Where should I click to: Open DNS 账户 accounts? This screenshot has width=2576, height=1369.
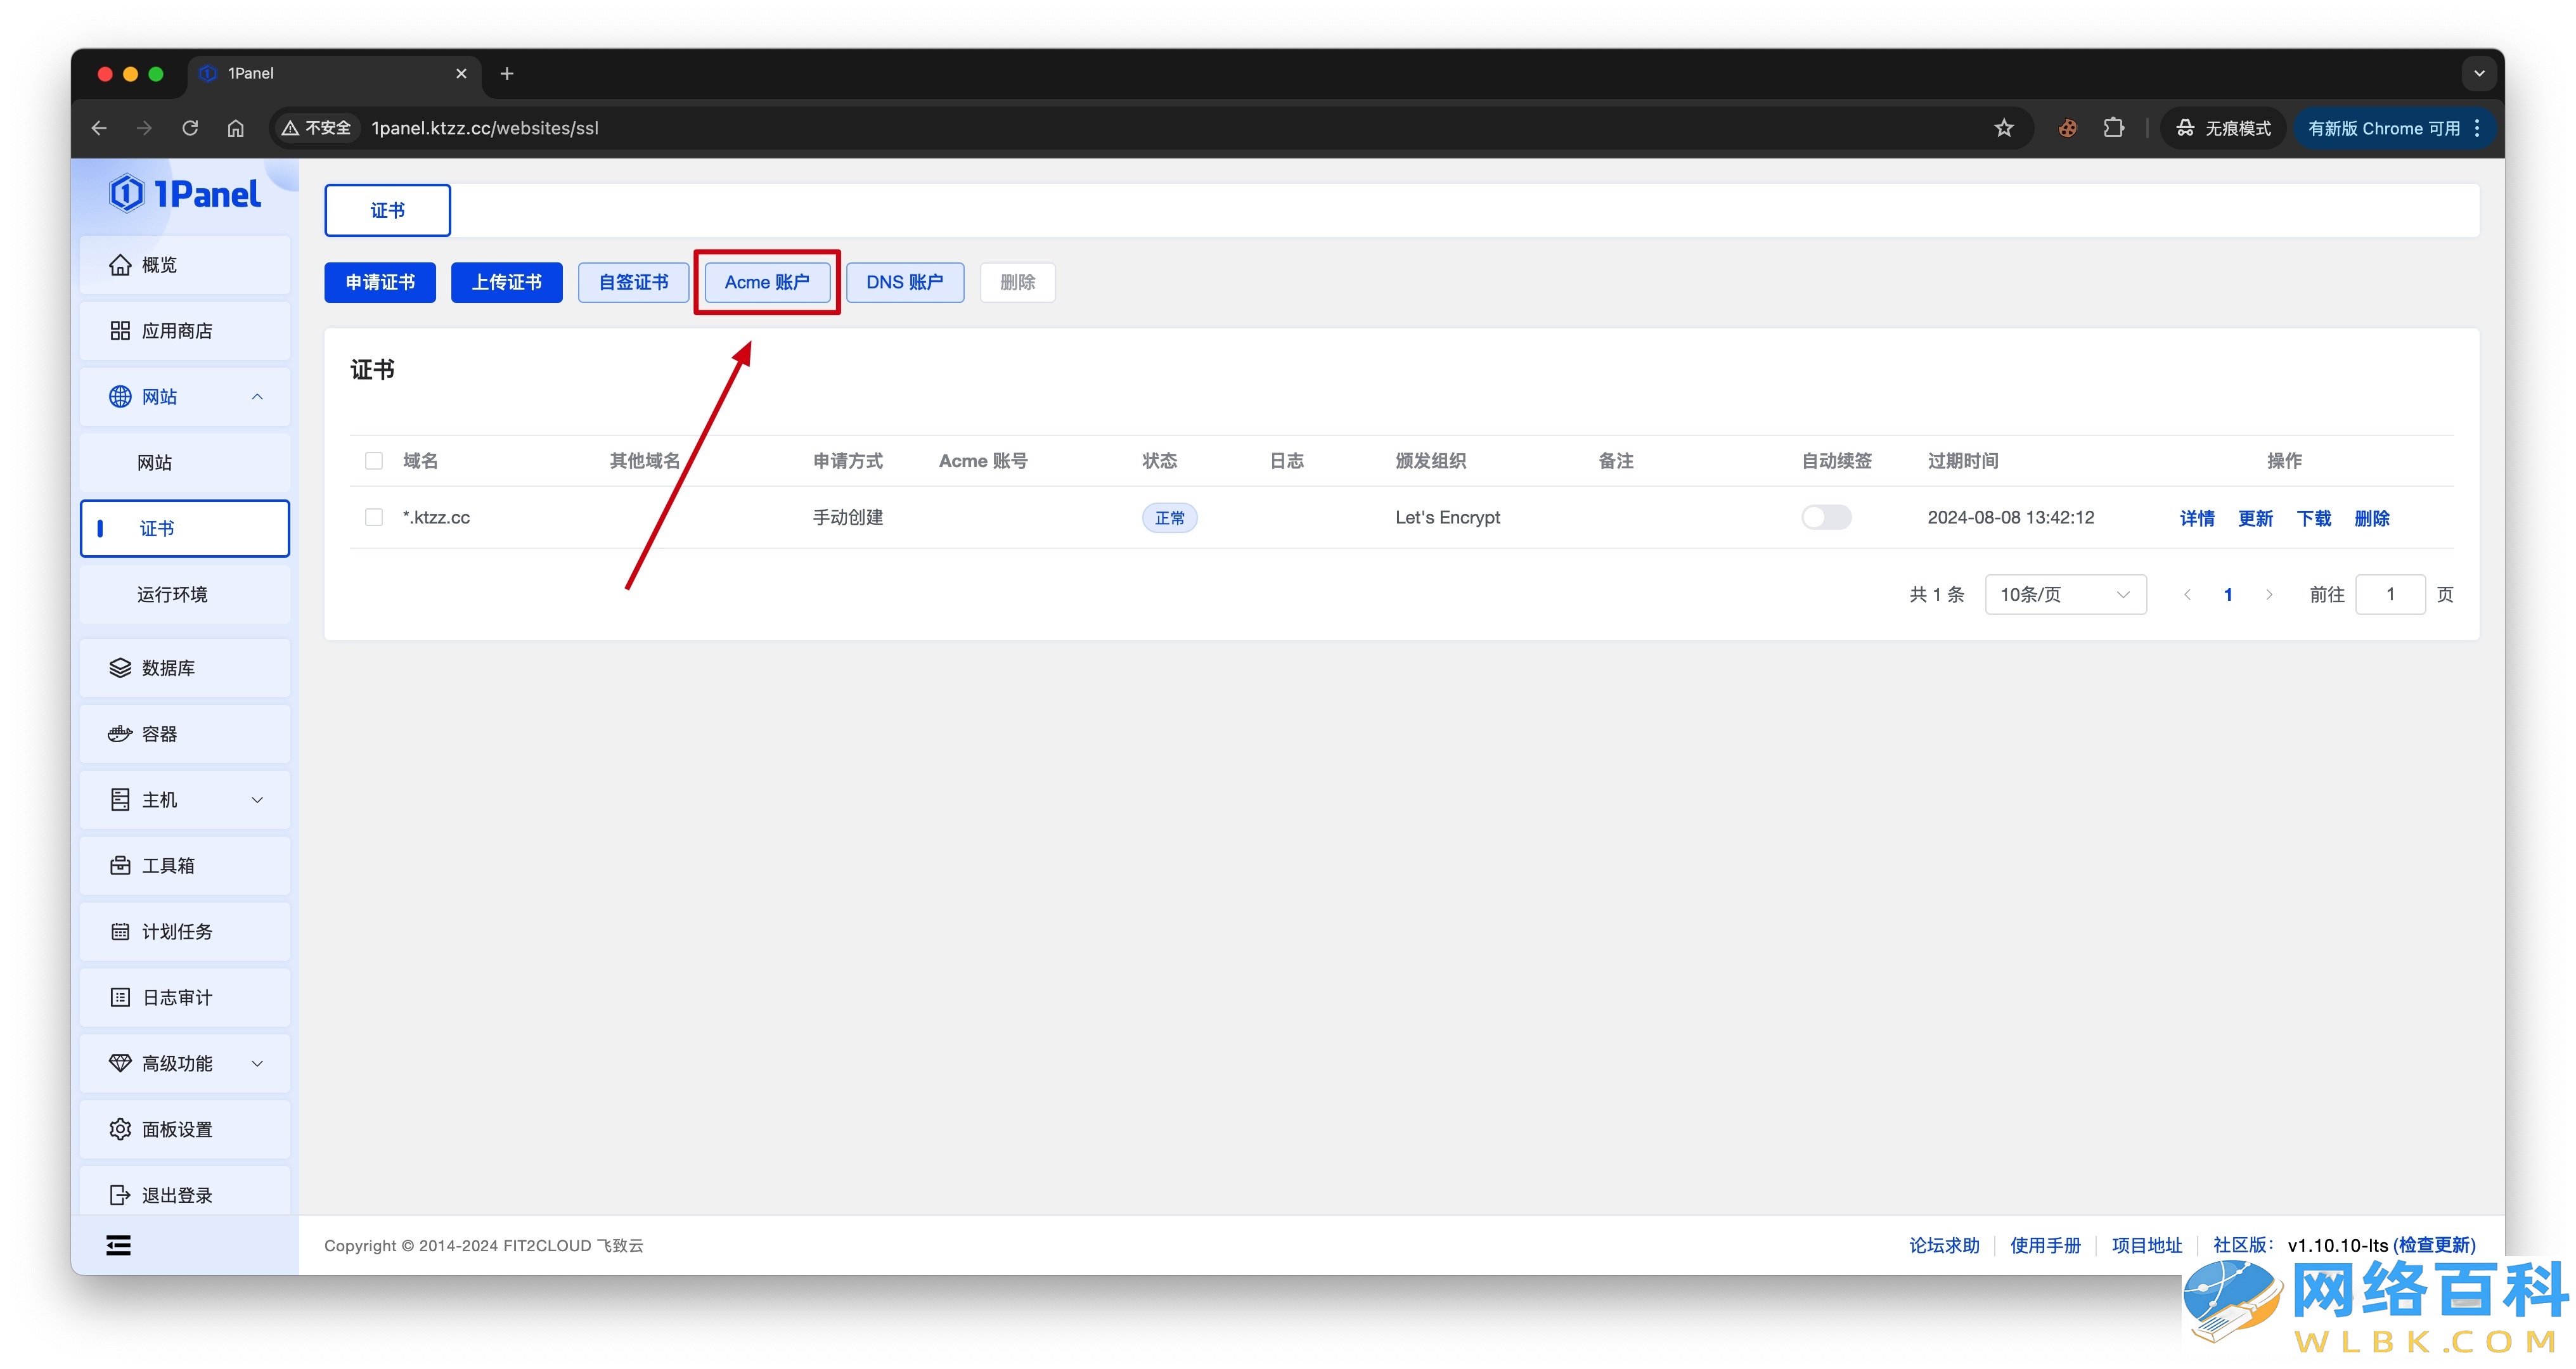point(905,283)
